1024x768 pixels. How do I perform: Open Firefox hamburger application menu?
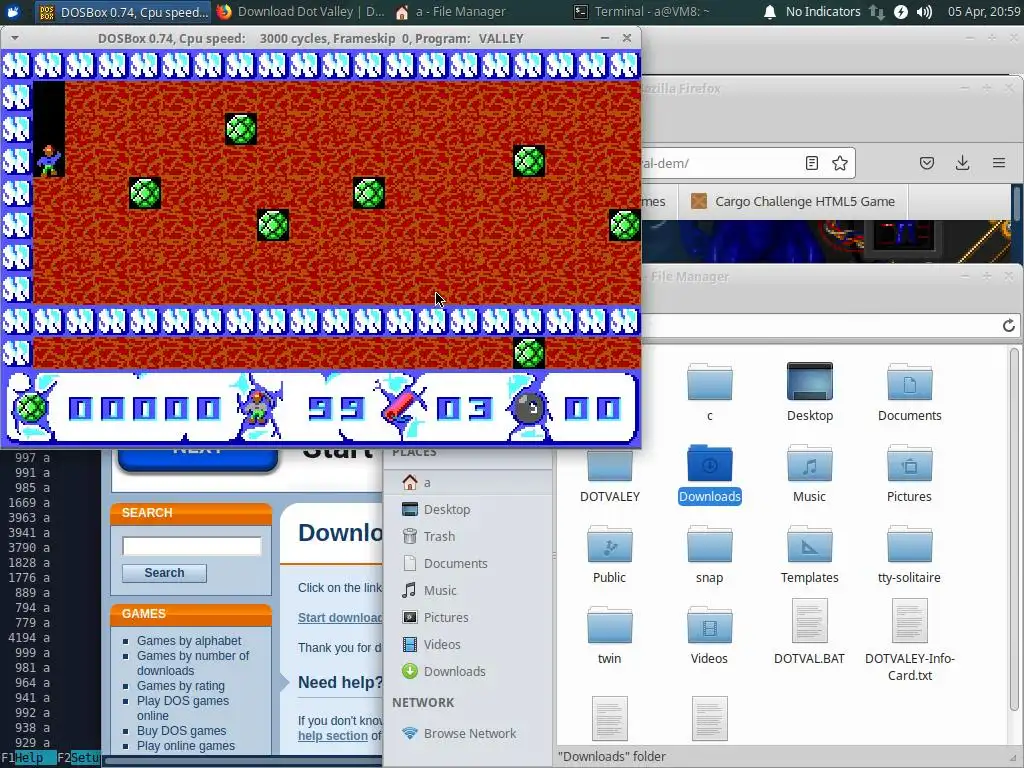999,163
